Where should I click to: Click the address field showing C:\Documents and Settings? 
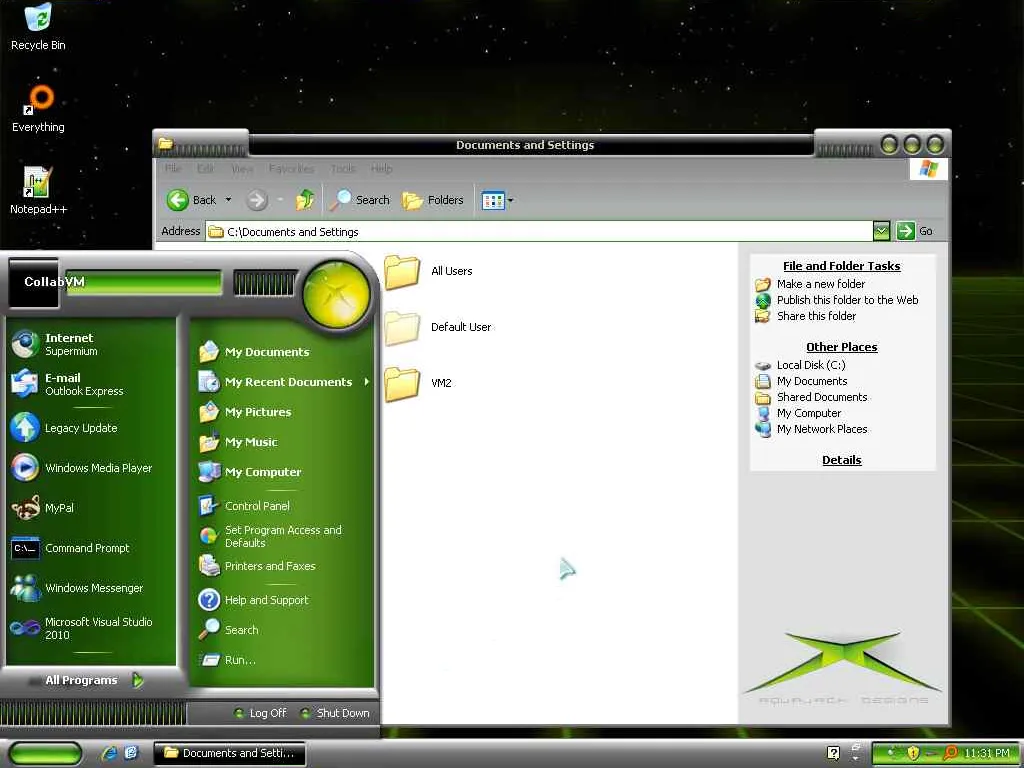click(539, 232)
